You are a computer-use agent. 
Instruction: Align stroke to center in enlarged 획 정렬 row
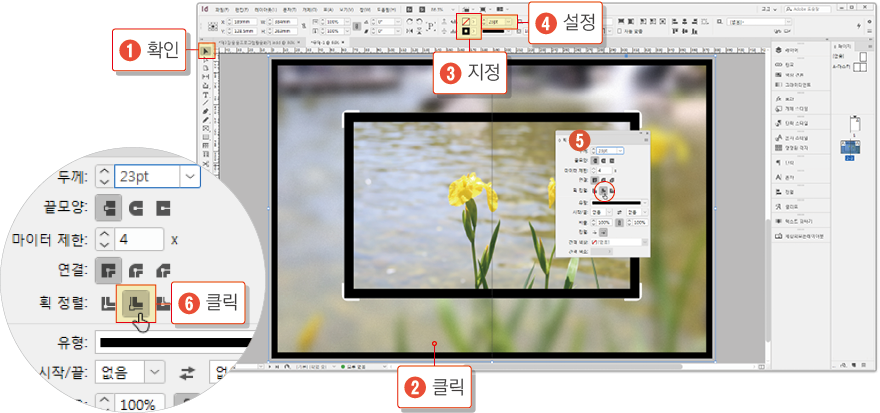pyautogui.click(x=108, y=303)
